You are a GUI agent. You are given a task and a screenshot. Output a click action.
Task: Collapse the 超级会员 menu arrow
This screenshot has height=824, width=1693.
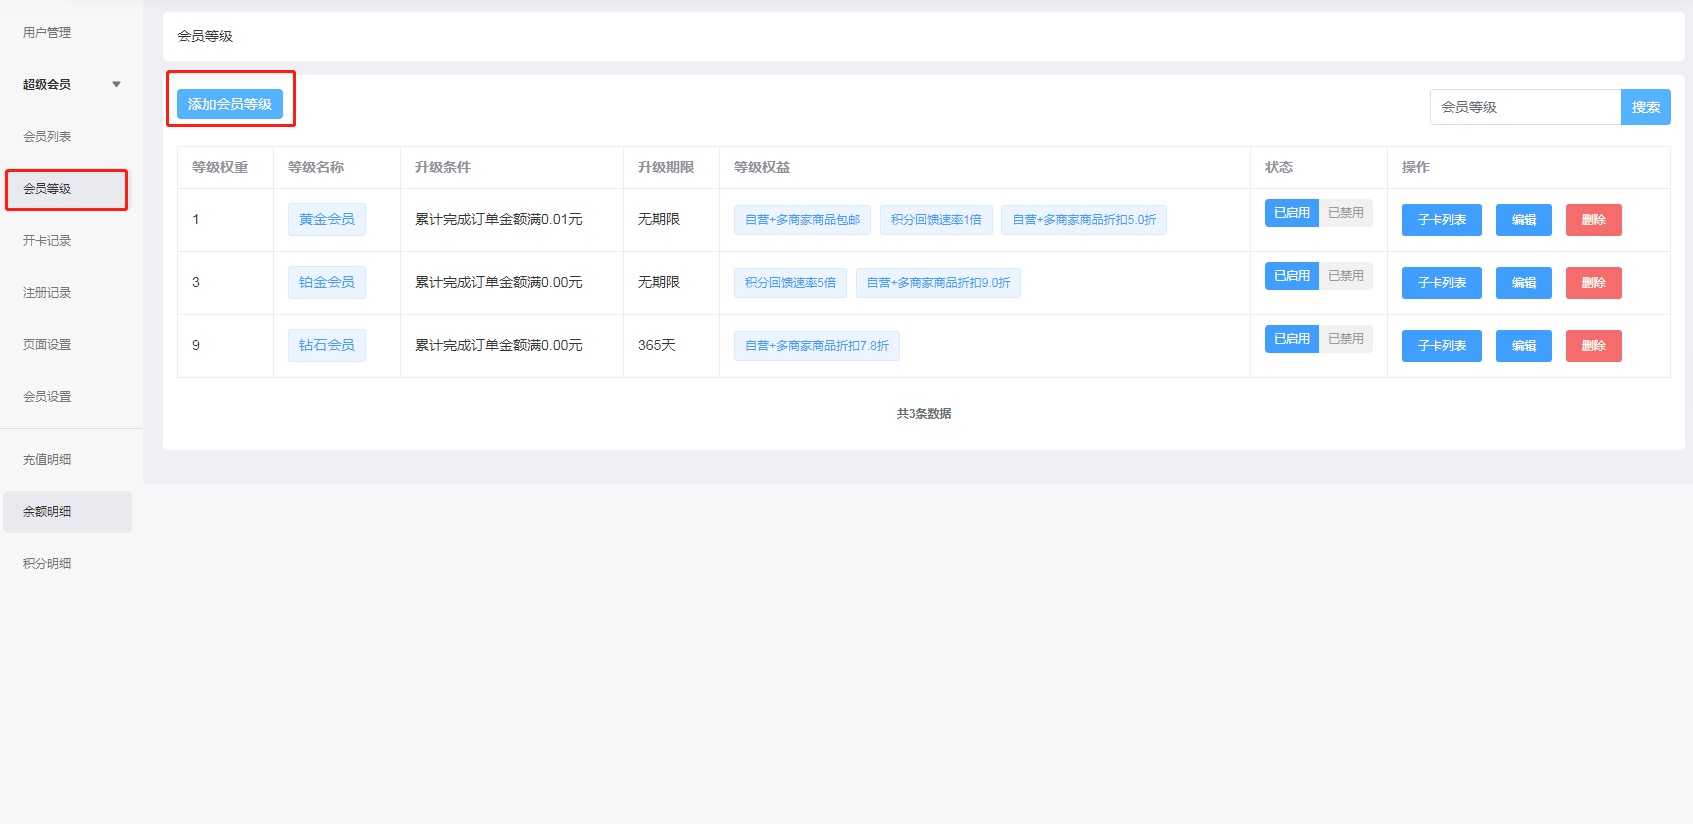coord(117,84)
